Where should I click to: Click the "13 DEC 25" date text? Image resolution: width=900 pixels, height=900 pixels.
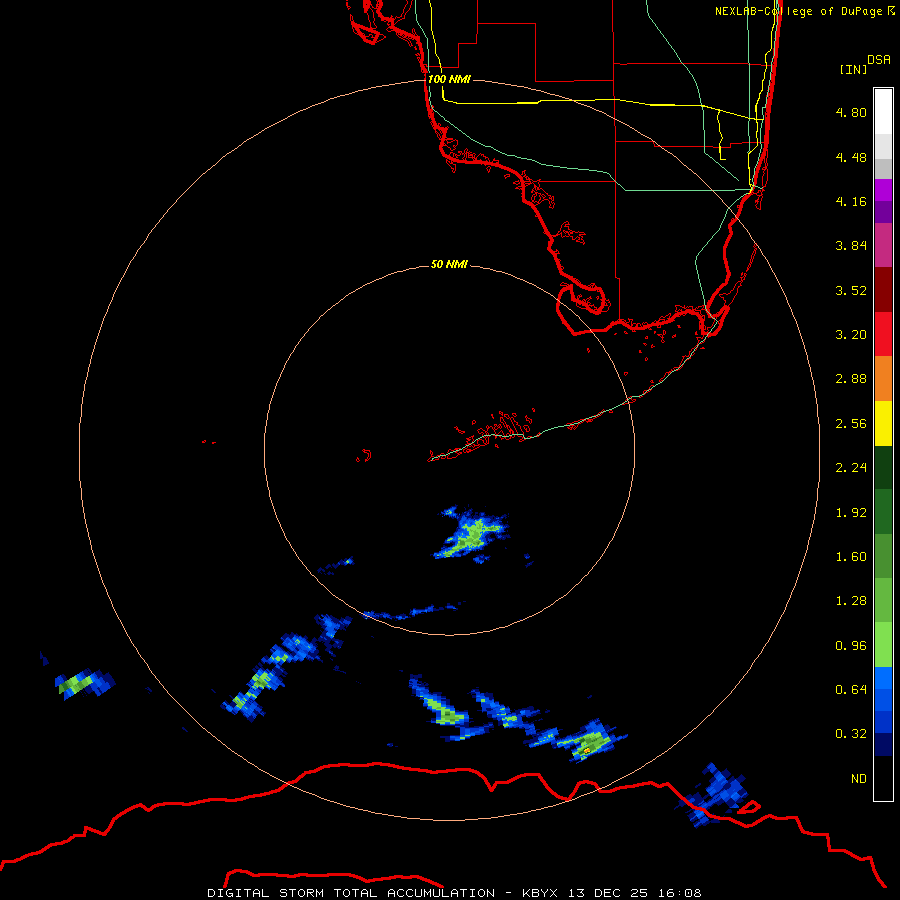(608, 893)
